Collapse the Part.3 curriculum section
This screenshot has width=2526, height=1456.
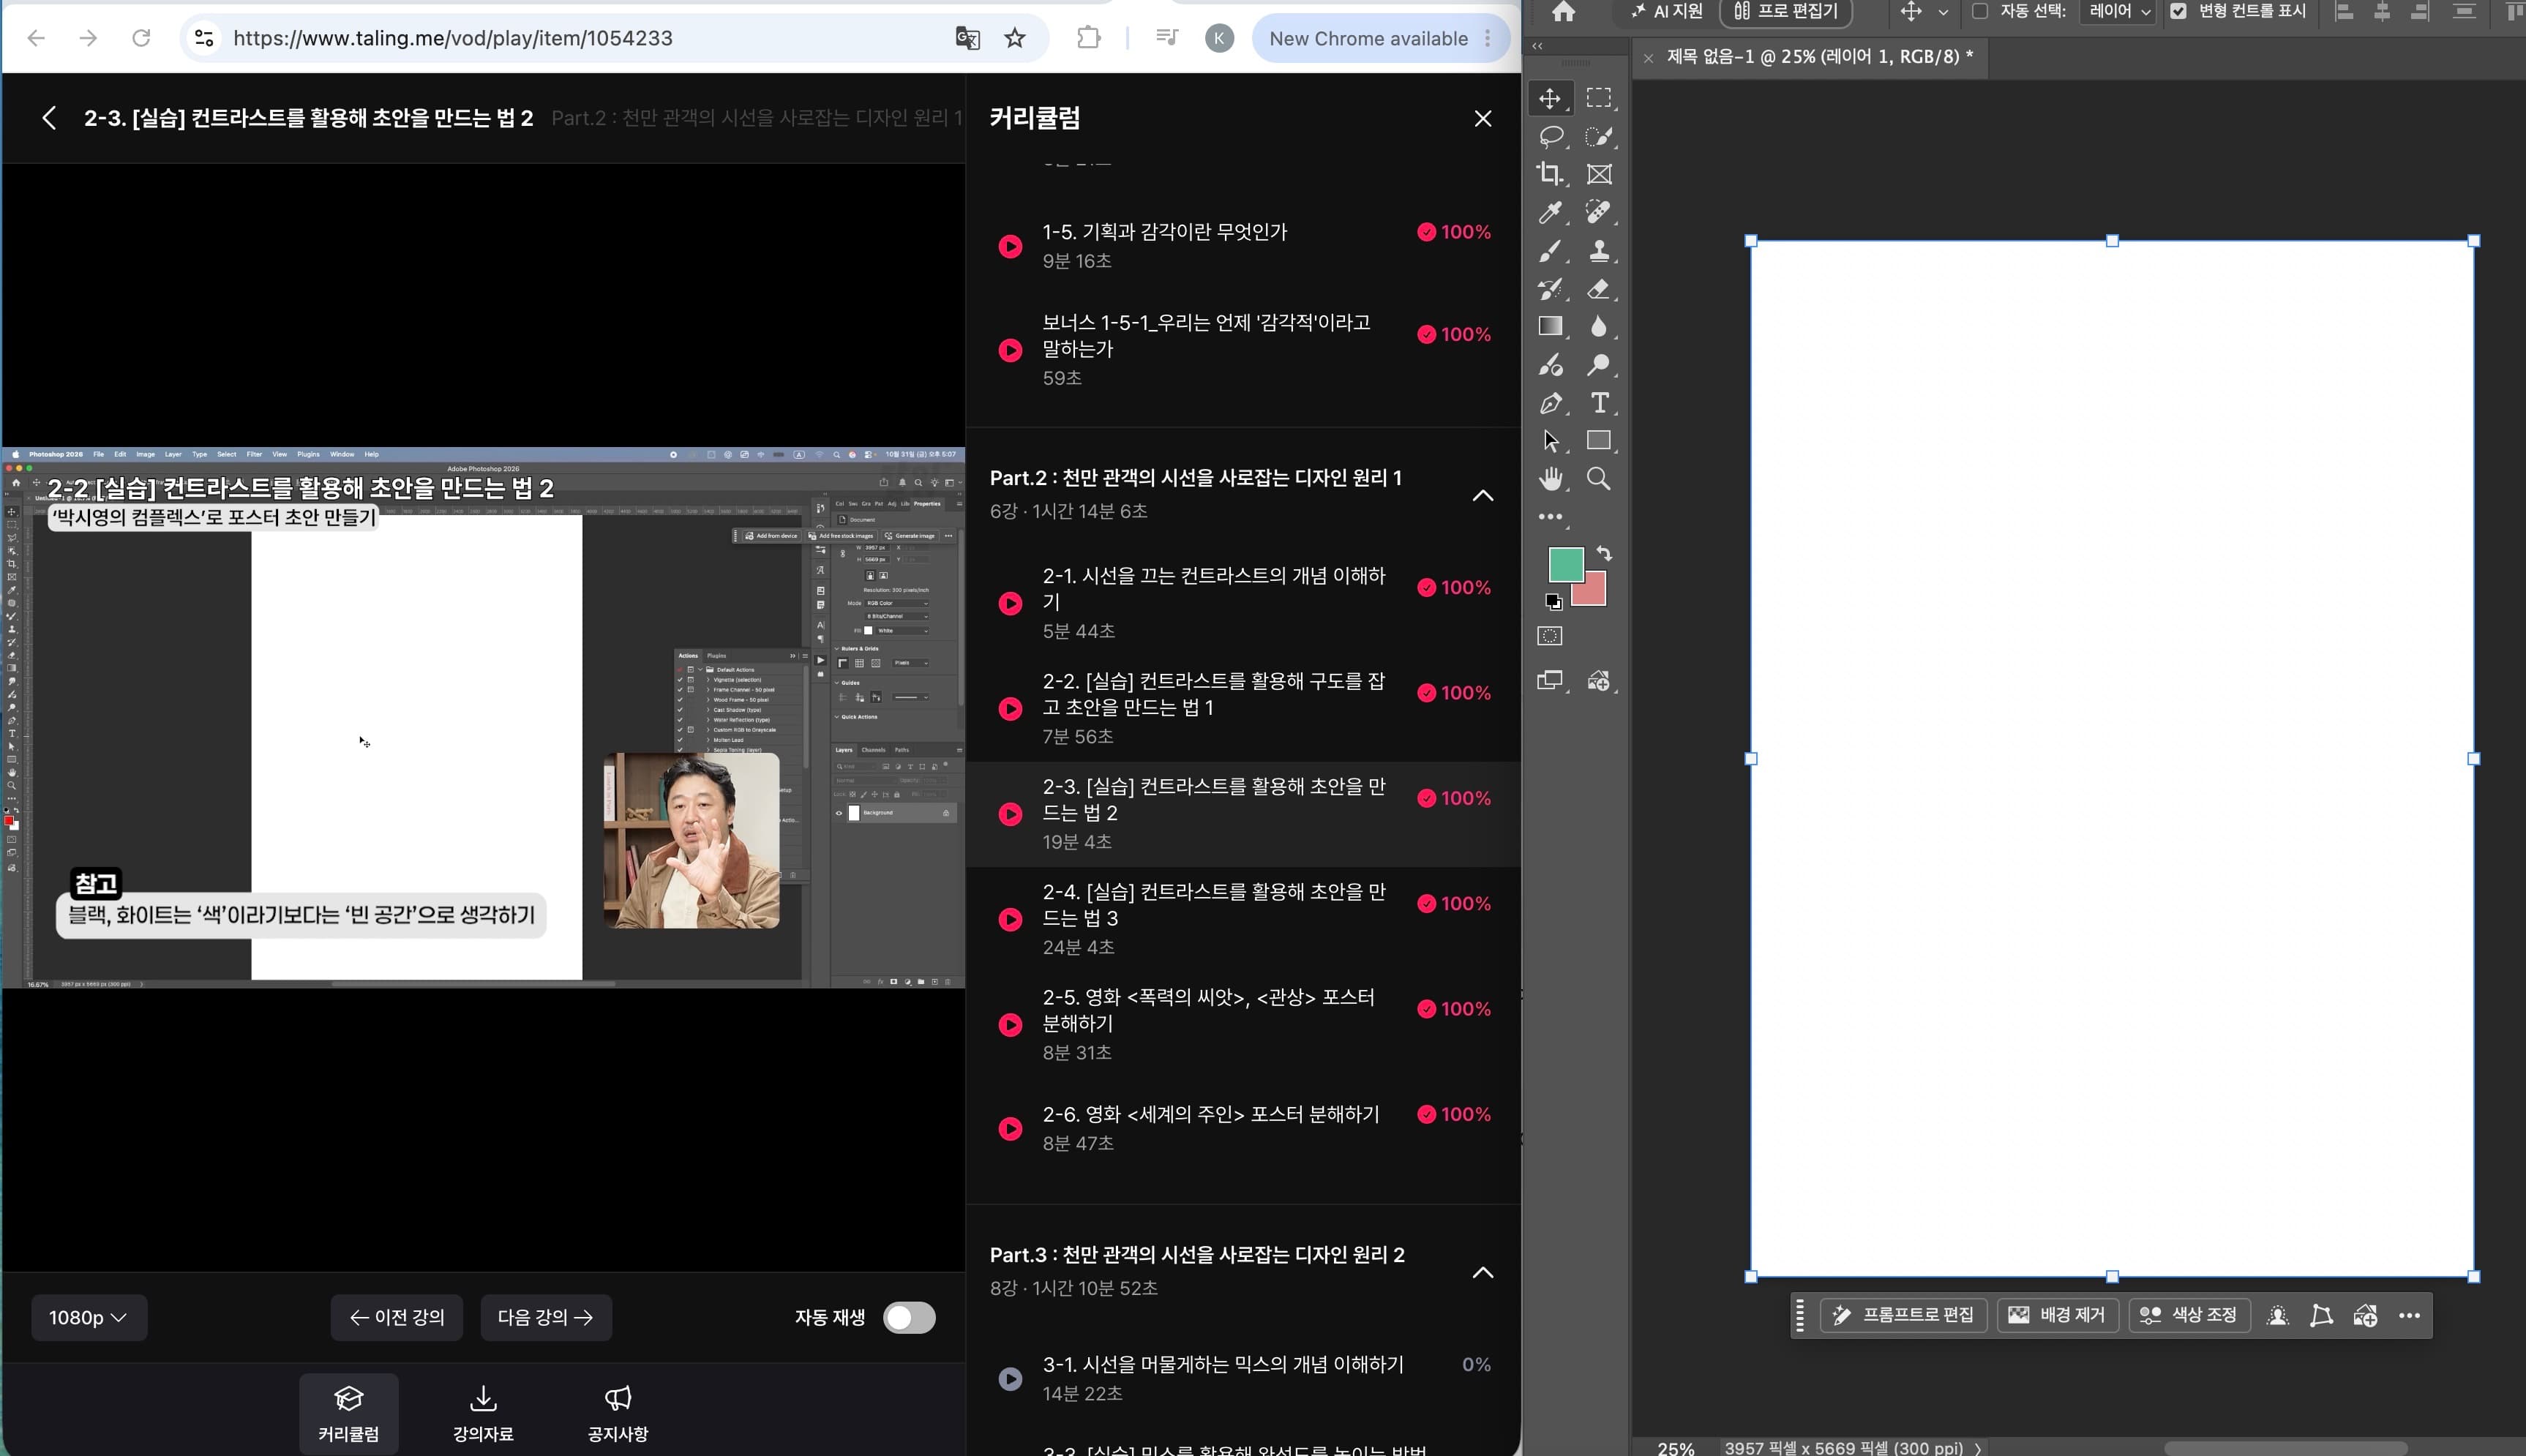coord(1482,1272)
